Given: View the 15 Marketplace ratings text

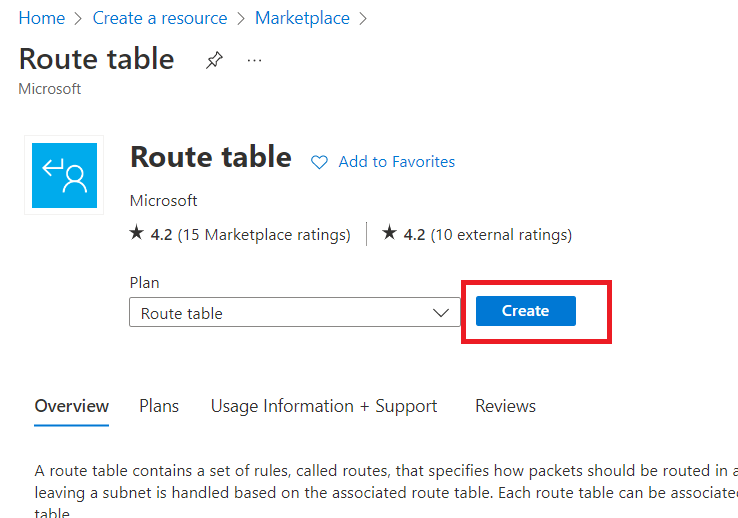Looking at the screenshot, I should (x=264, y=235).
